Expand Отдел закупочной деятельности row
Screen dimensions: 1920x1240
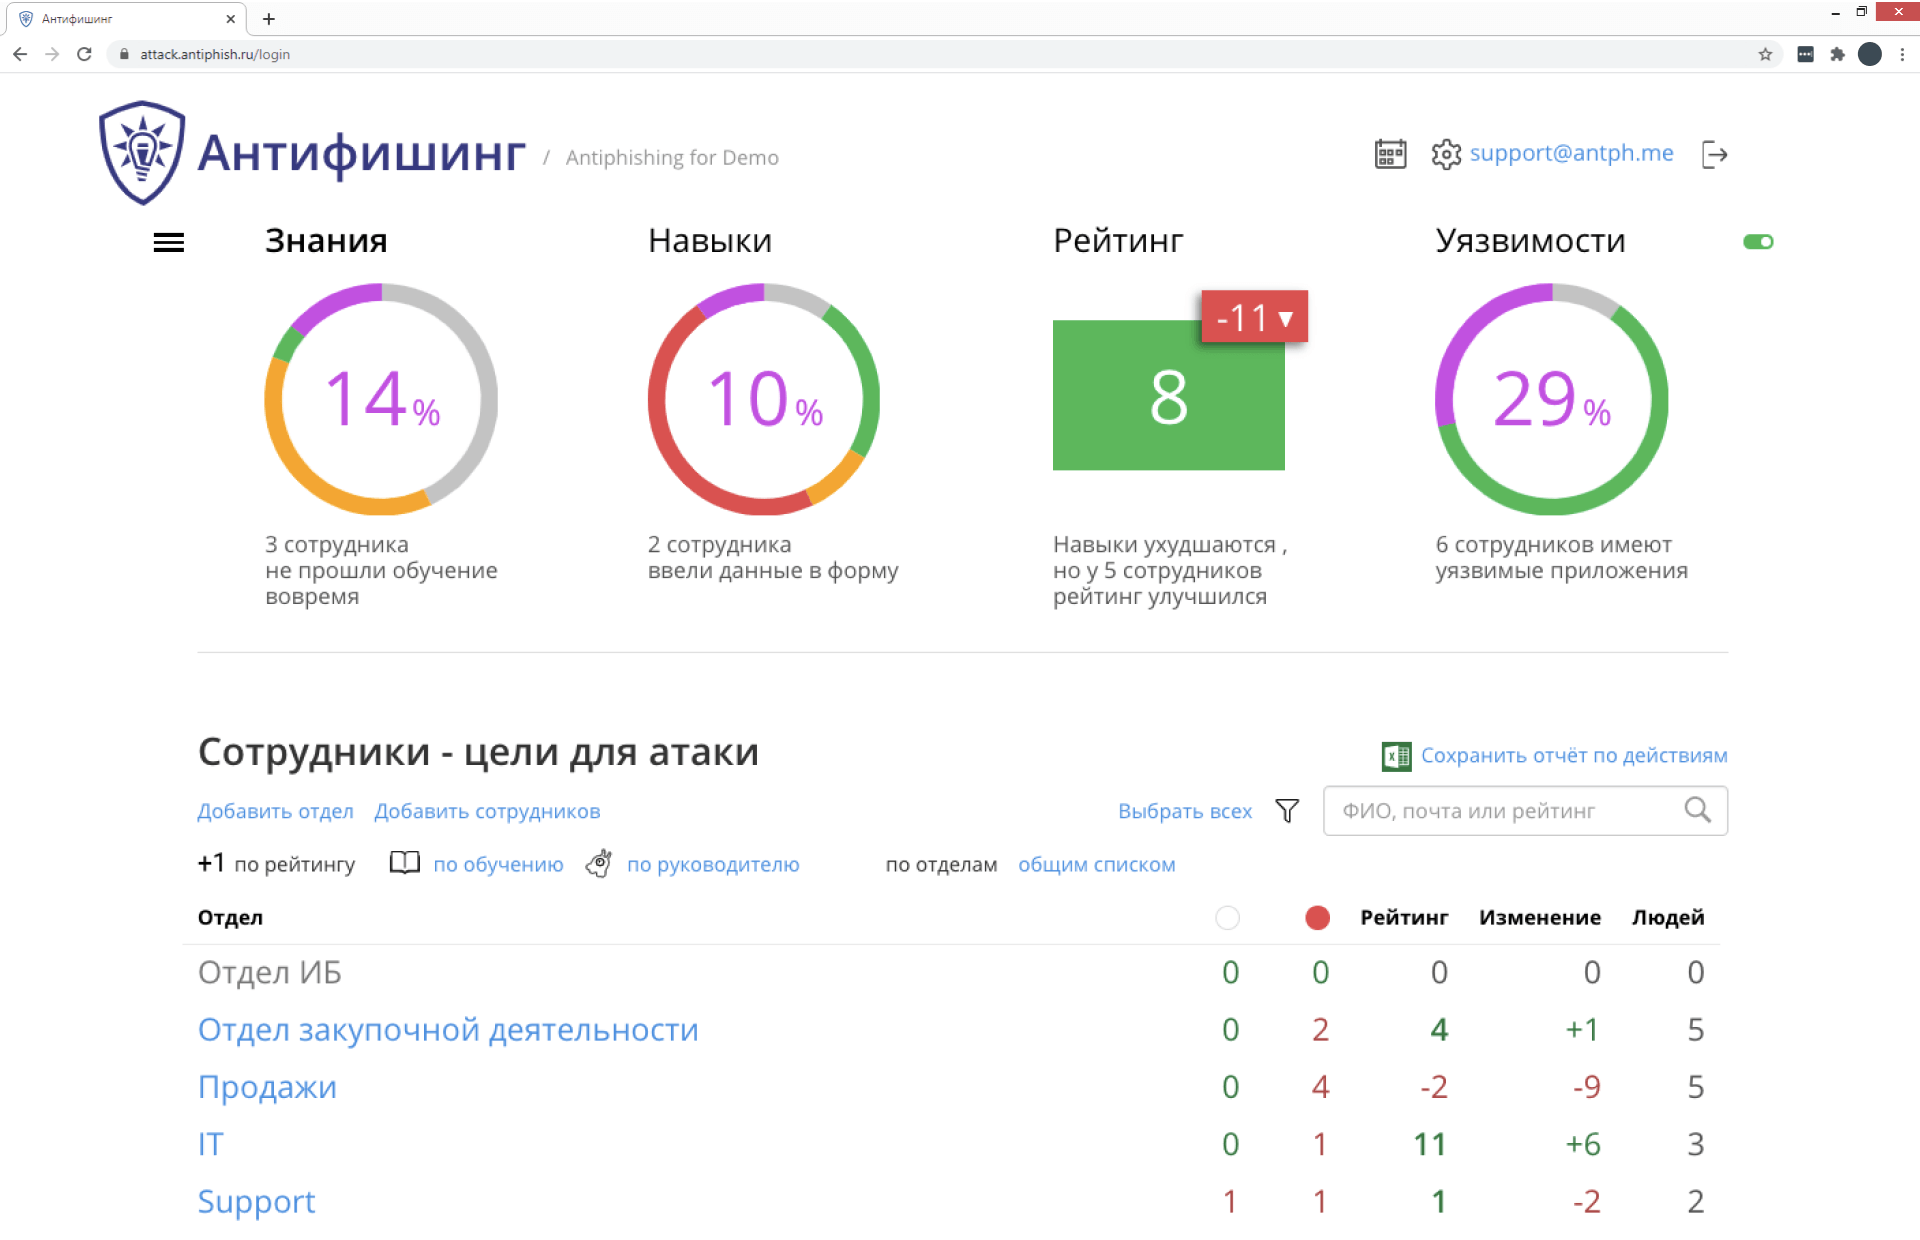[447, 1030]
